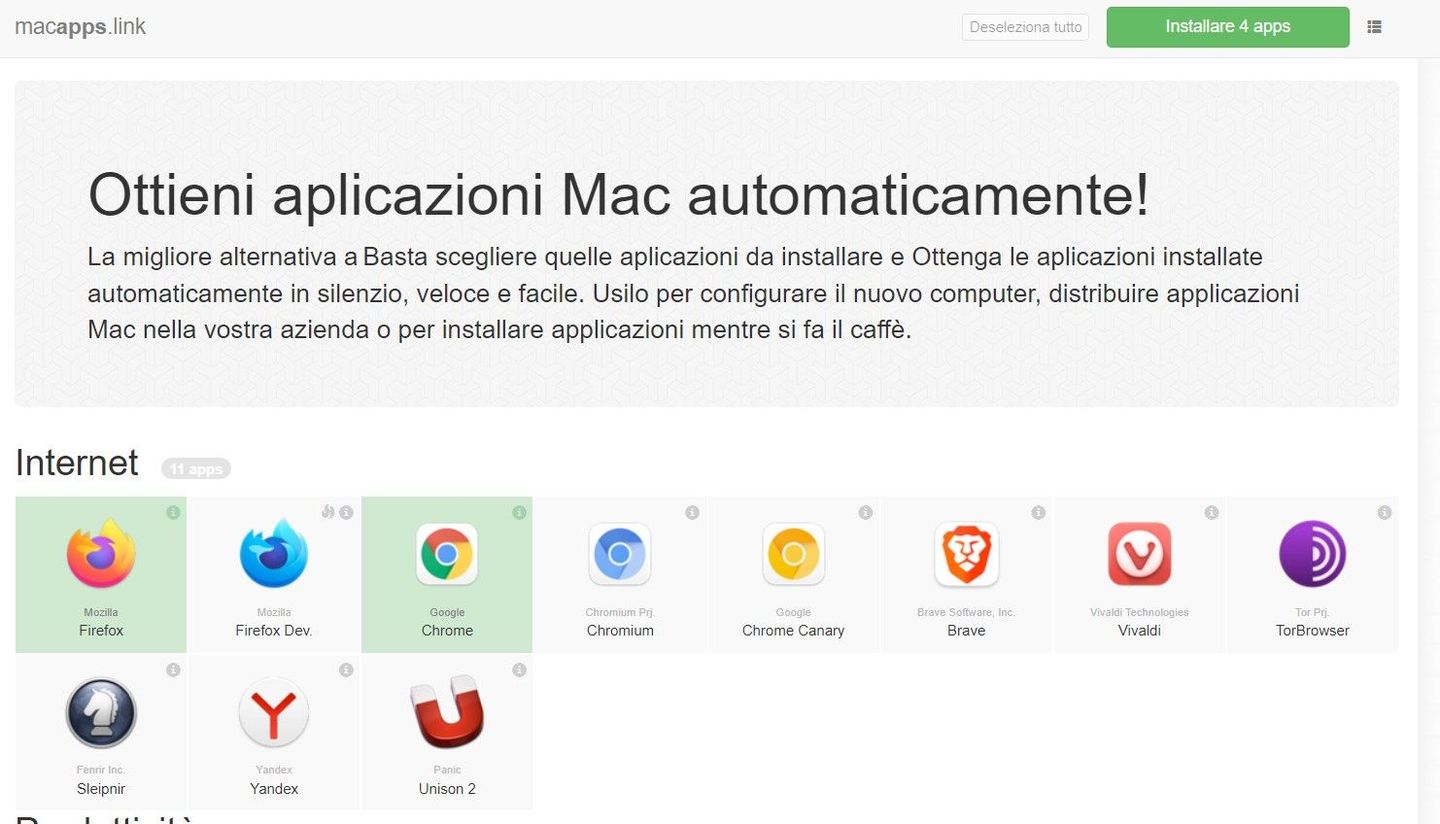The height and width of the screenshot is (824, 1440).
Task: Click the 'Vivaldi Technologies' publisher text
Action: 1139,612
